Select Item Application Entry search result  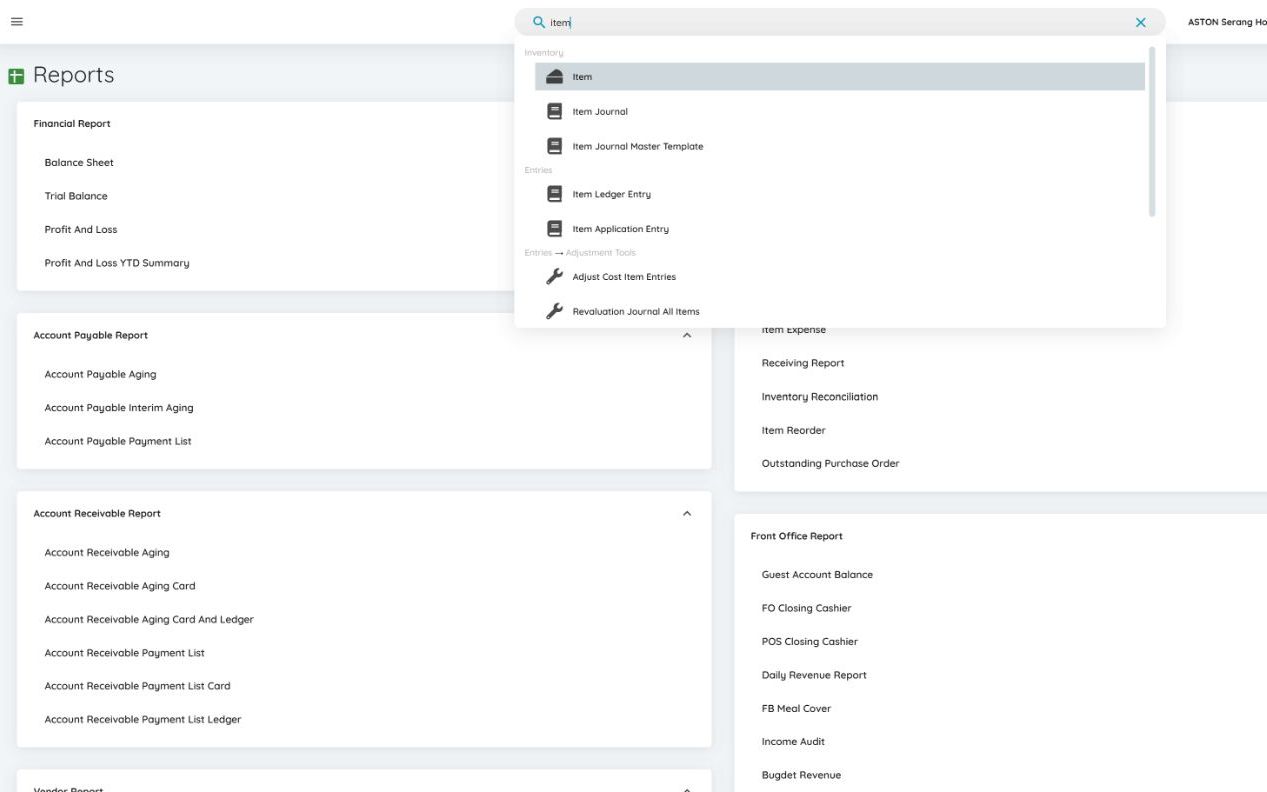click(x=620, y=229)
